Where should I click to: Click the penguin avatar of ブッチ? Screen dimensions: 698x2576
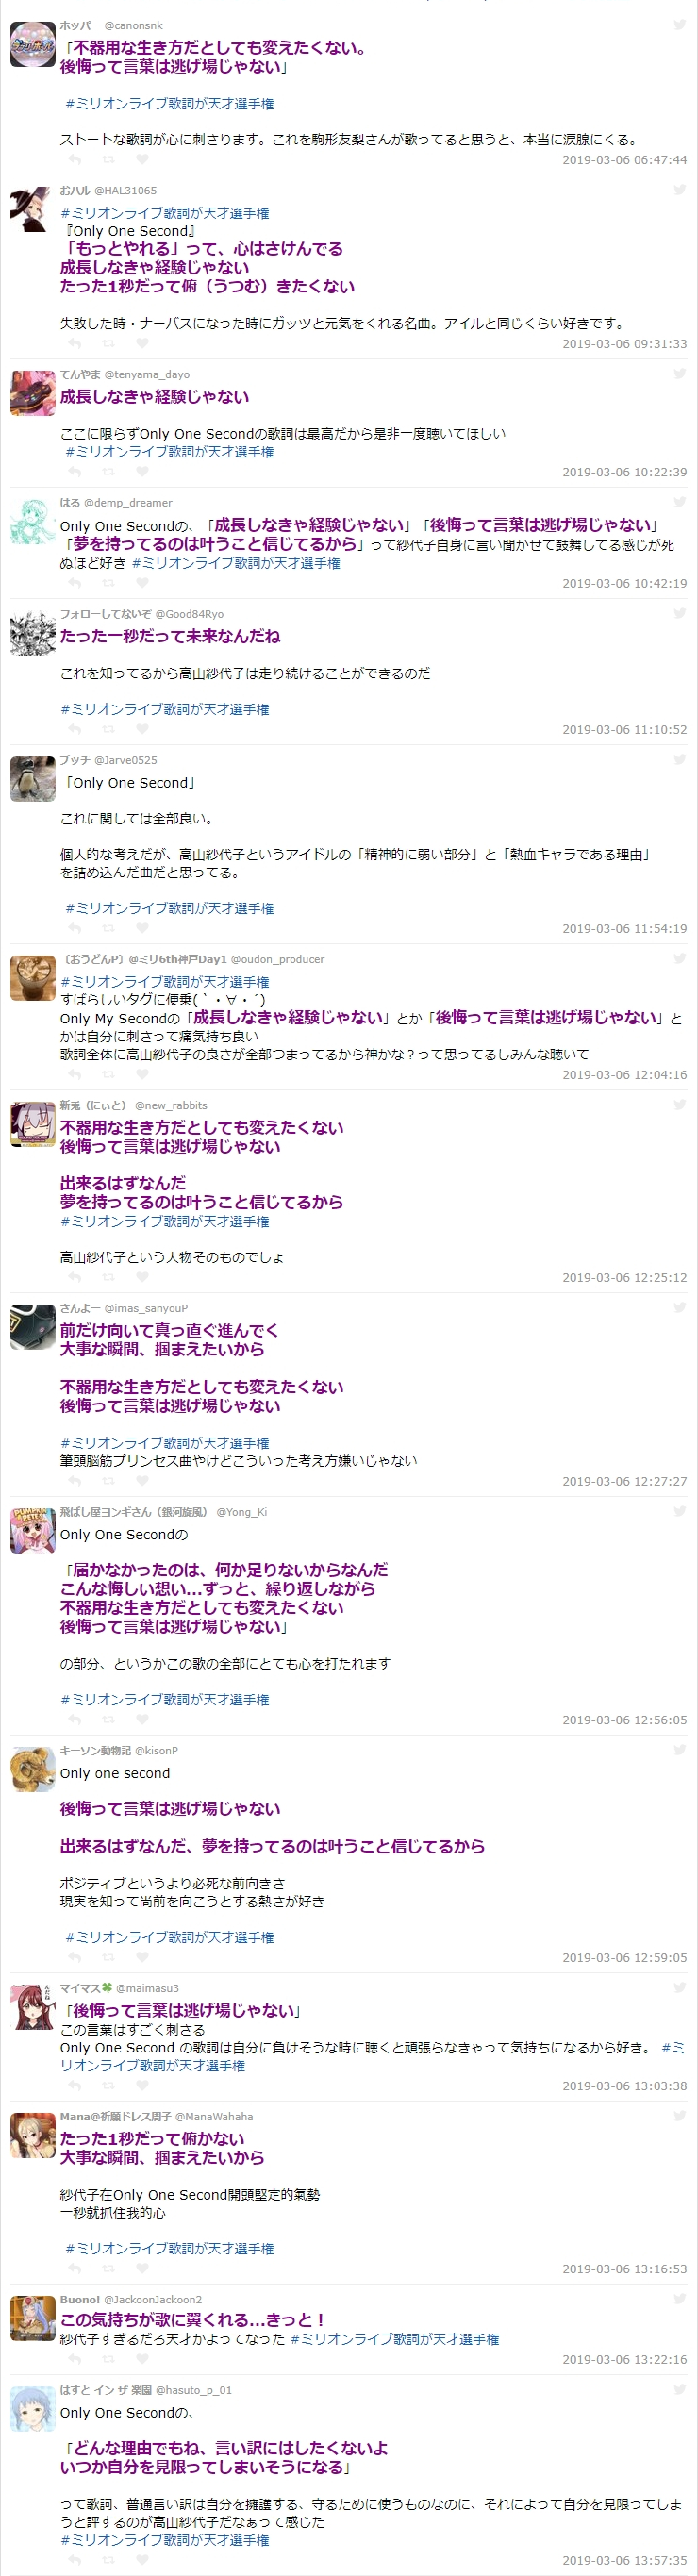pyautogui.click(x=32, y=779)
